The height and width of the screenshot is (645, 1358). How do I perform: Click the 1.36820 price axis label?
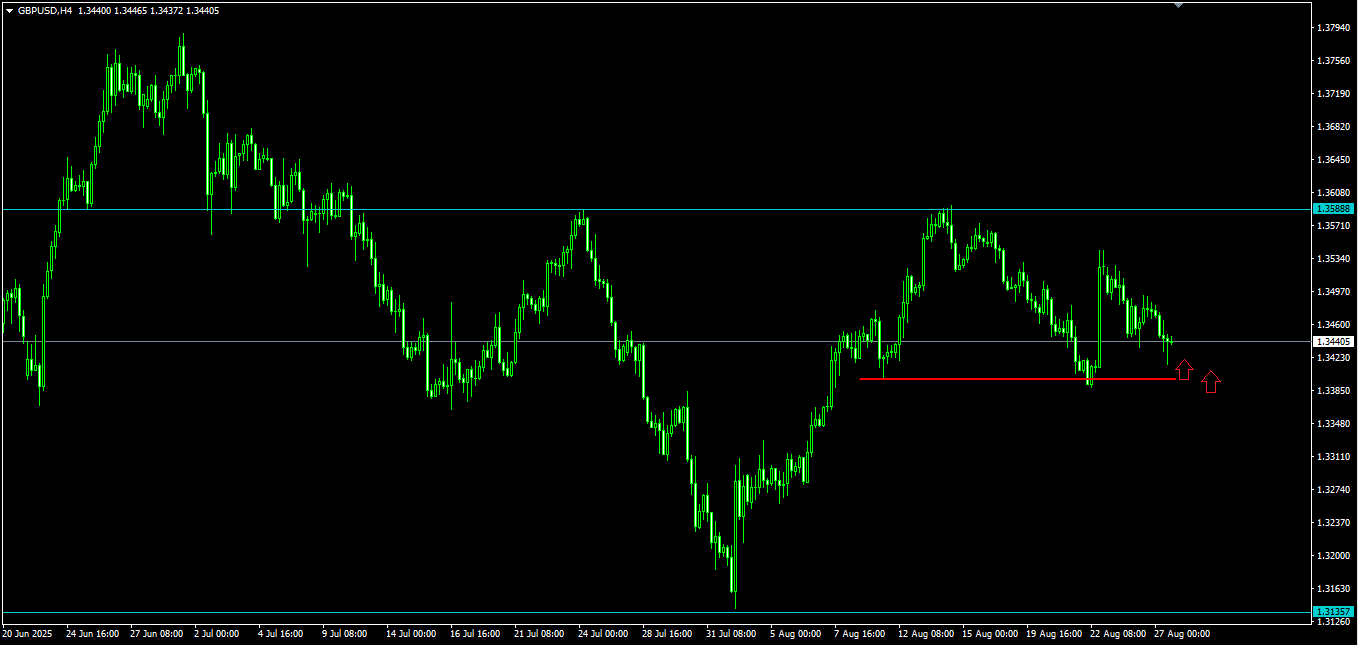tap(1335, 127)
